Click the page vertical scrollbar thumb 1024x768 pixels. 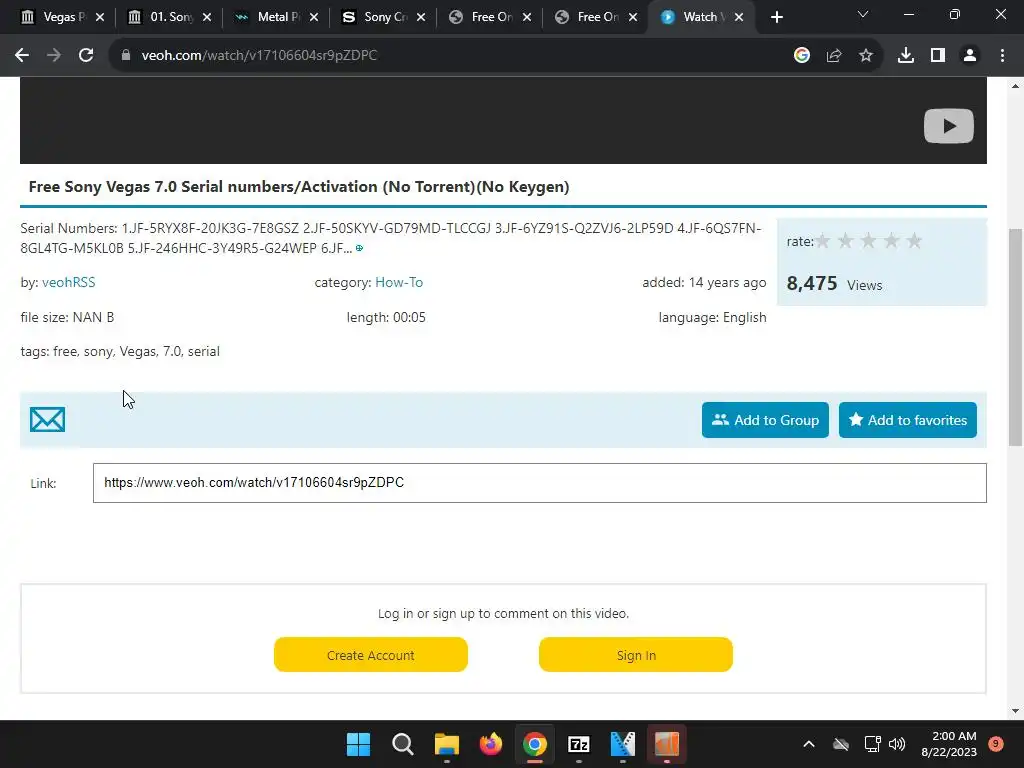tap(1015, 337)
